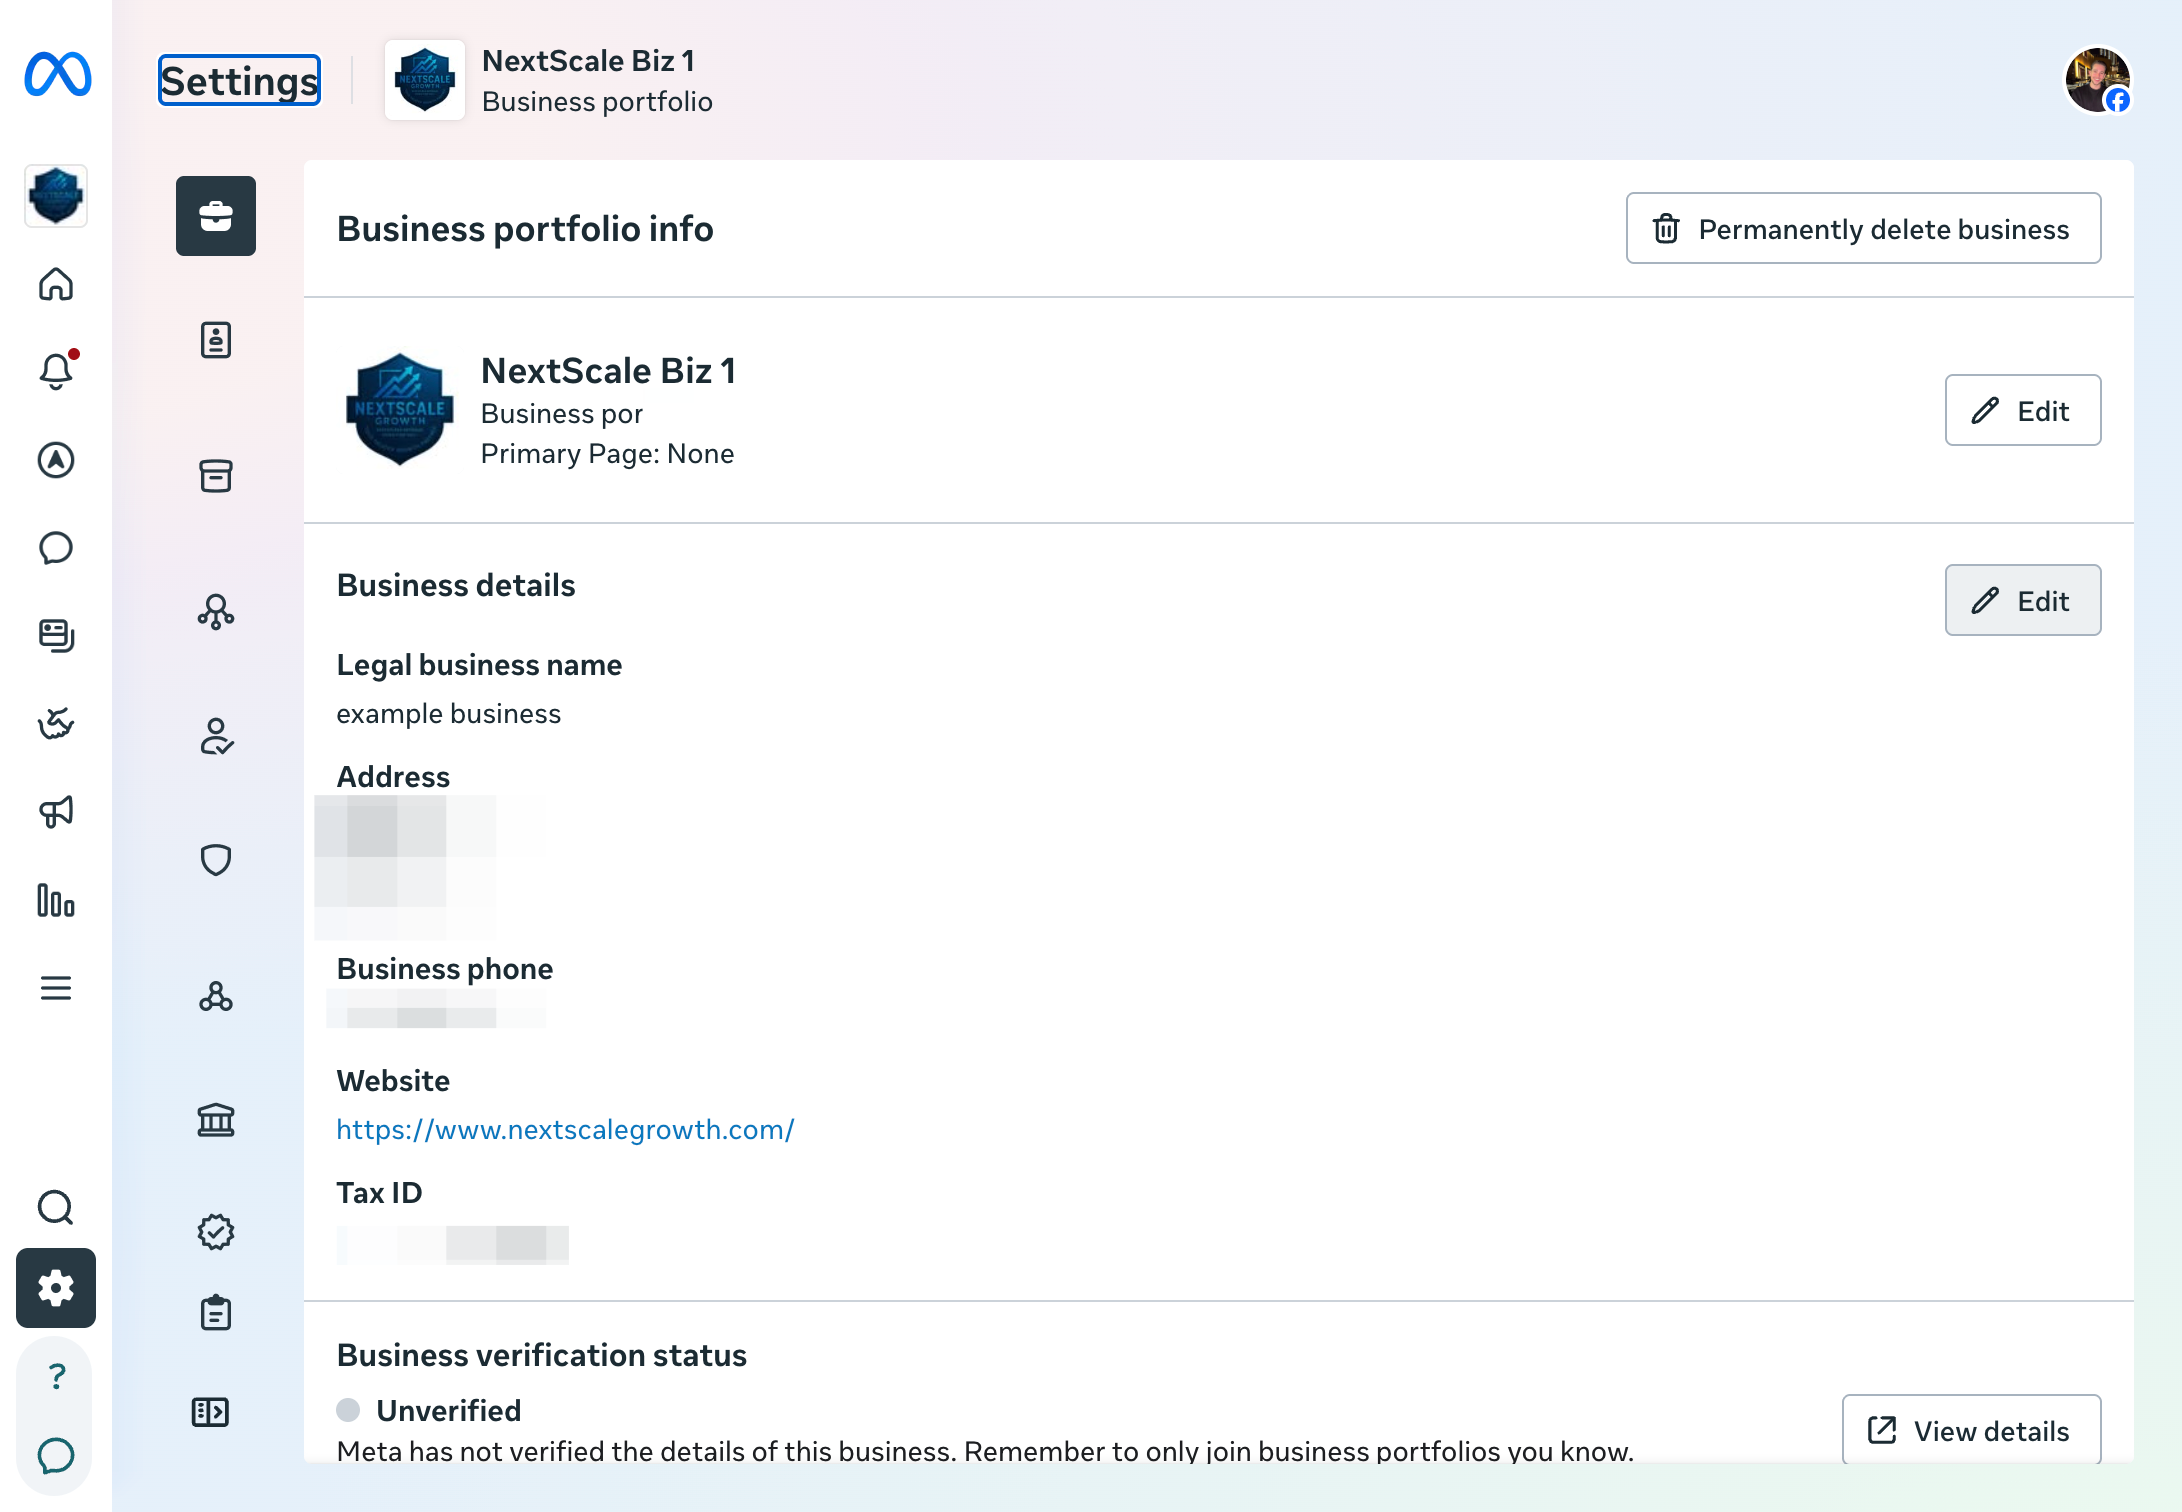This screenshot has height=1512, width=2182.
Task: Select the NextScale logo thumbnail in left sidebar
Action: coord(56,196)
